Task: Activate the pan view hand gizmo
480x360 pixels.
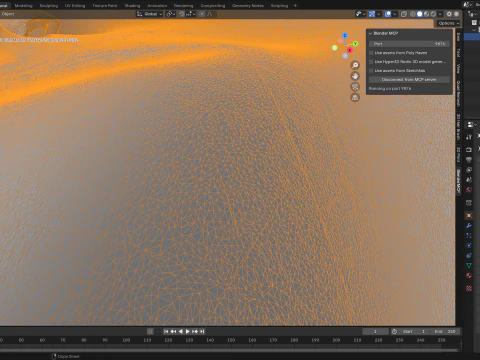Action: pyautogui.click(x=355, y=76)
